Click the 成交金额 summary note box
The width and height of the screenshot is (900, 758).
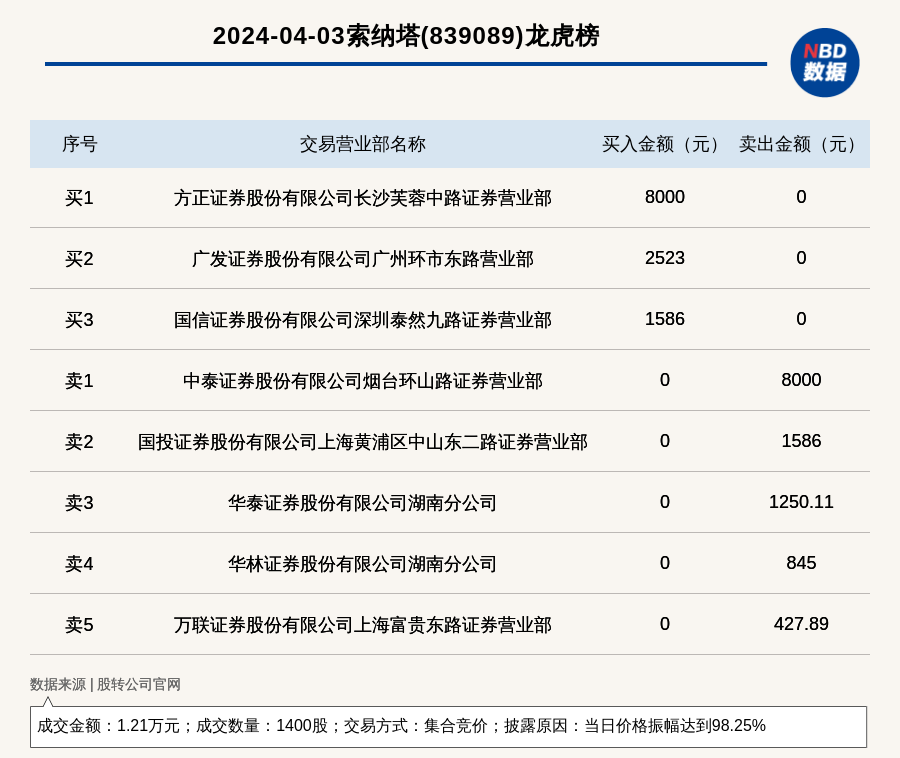(x=448, y=726)
